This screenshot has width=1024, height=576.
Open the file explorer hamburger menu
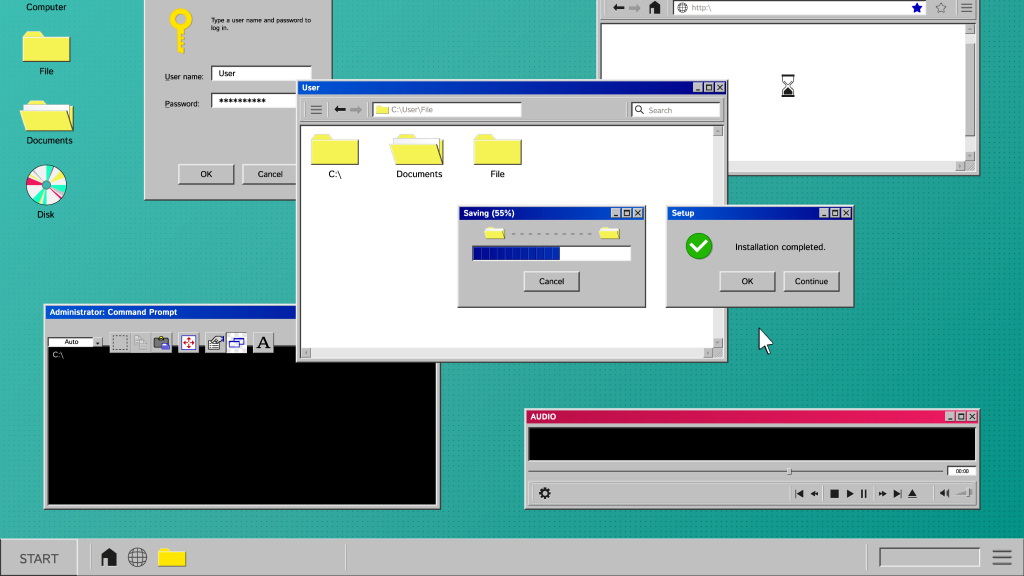(316, 110)
